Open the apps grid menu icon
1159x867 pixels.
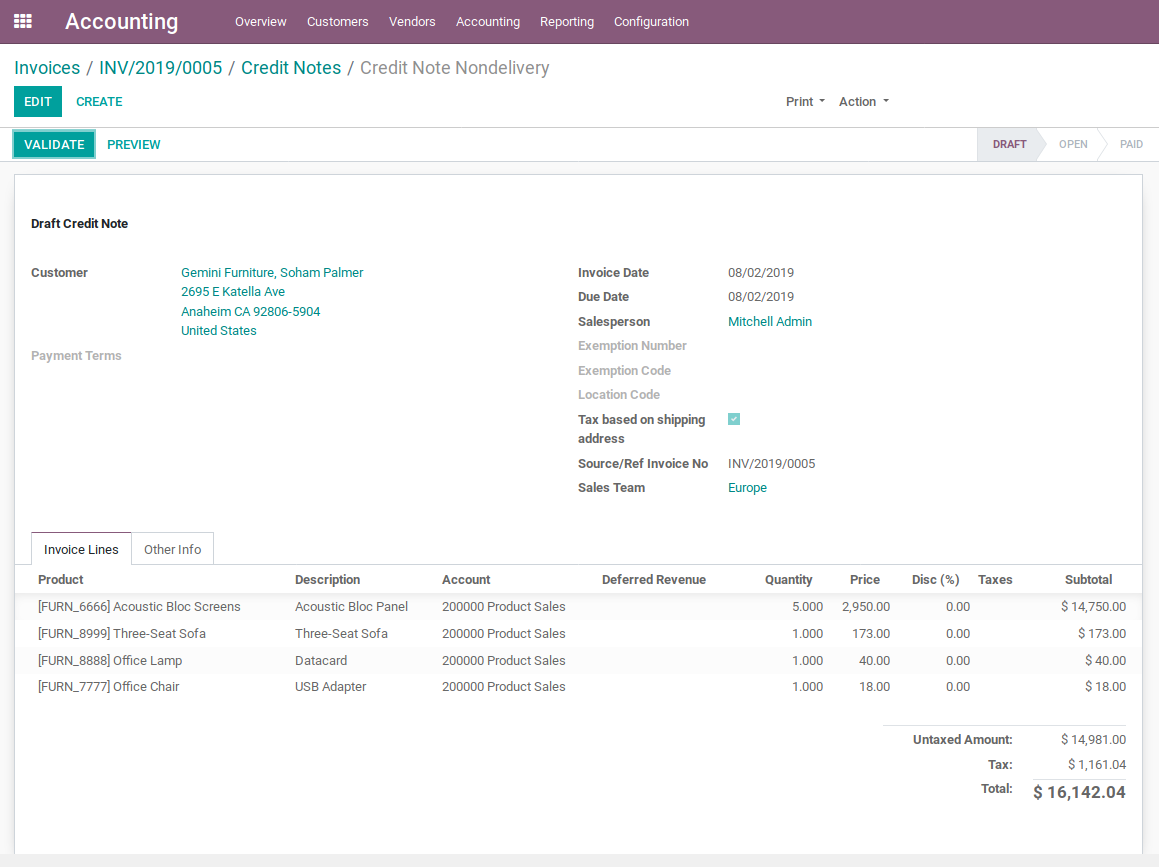point(23,21)
